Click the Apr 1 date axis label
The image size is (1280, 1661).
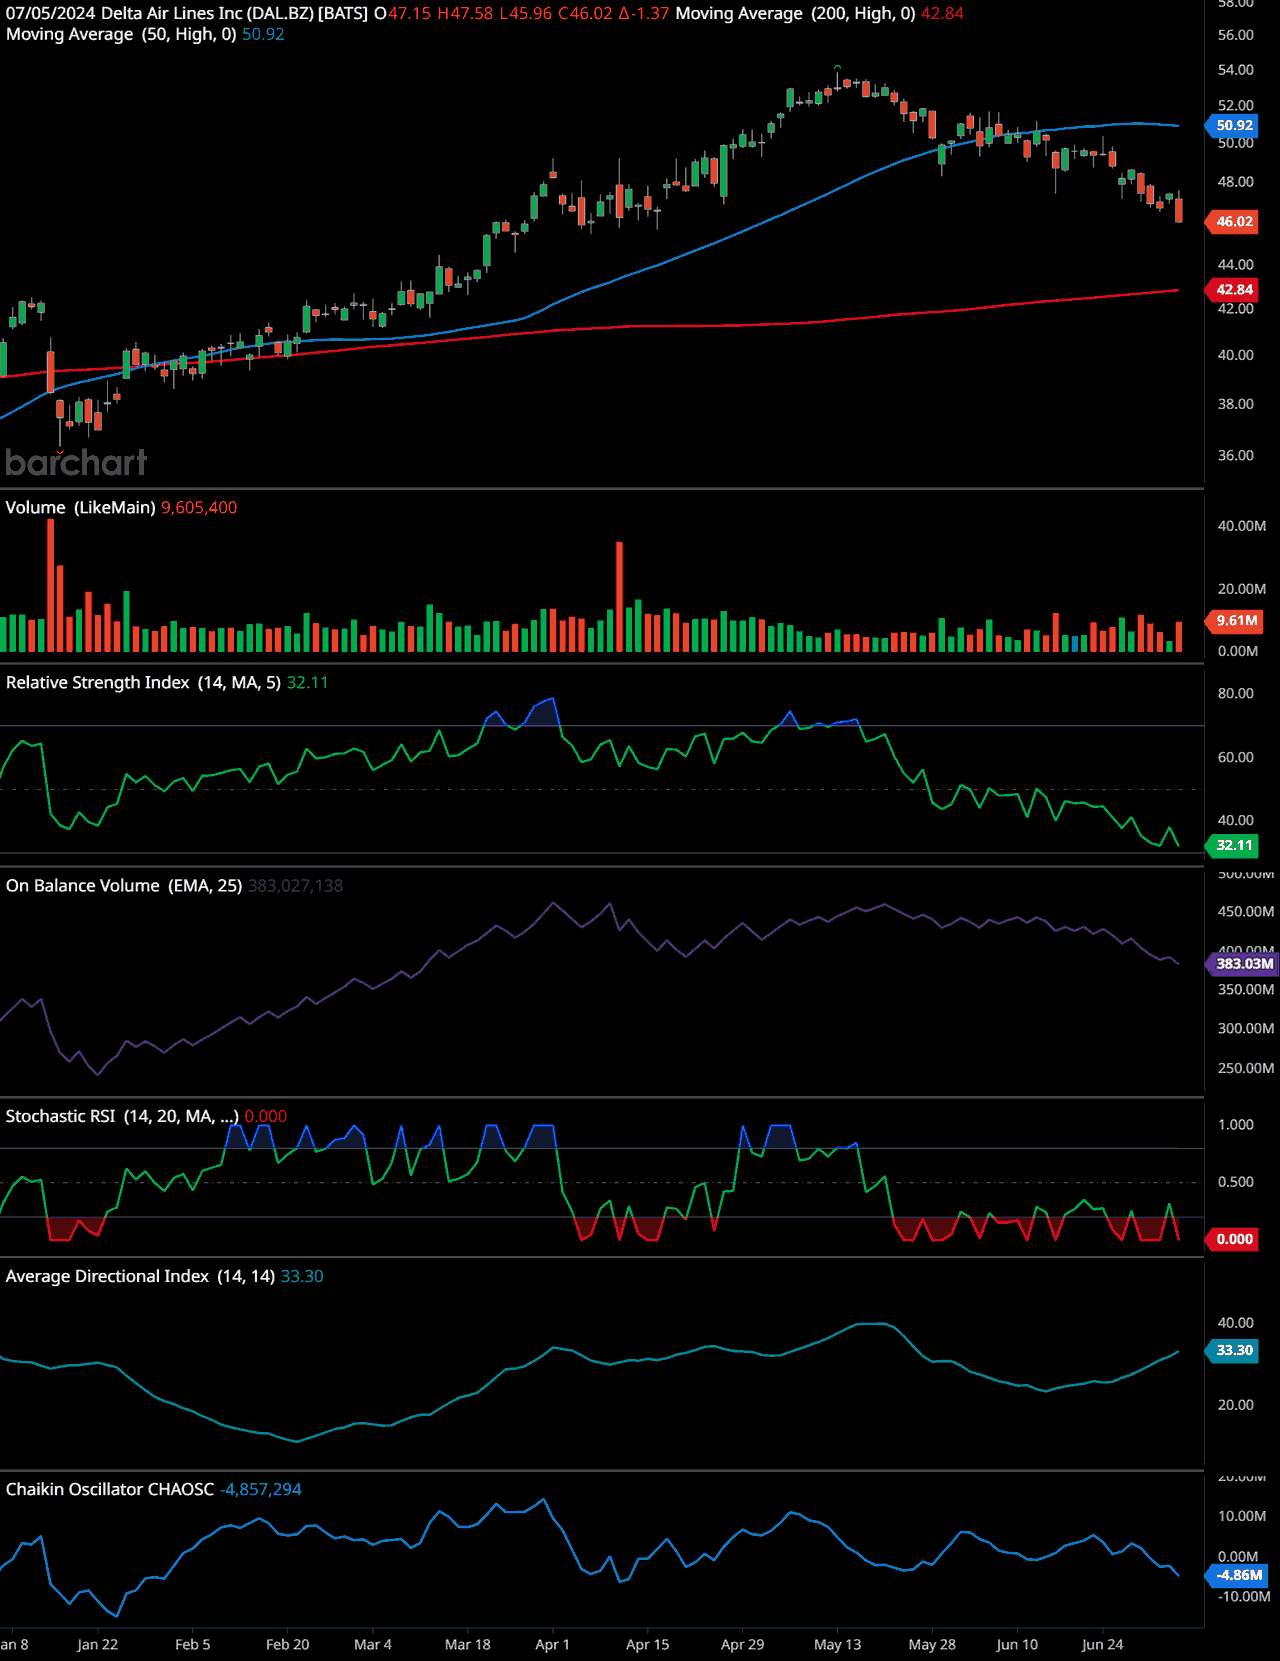(553, 1645)
